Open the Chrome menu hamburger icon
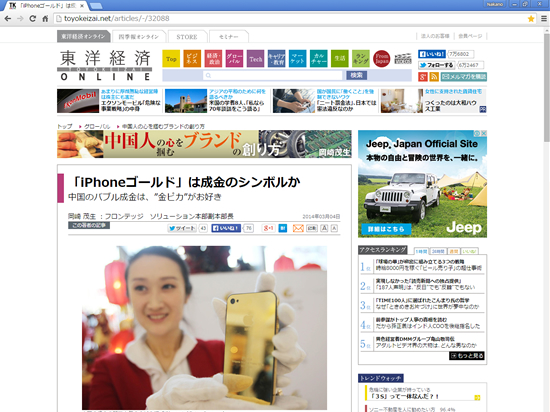The width and height of the screenshot is (550, 412). pyautogui.click(x=544, y=19)
